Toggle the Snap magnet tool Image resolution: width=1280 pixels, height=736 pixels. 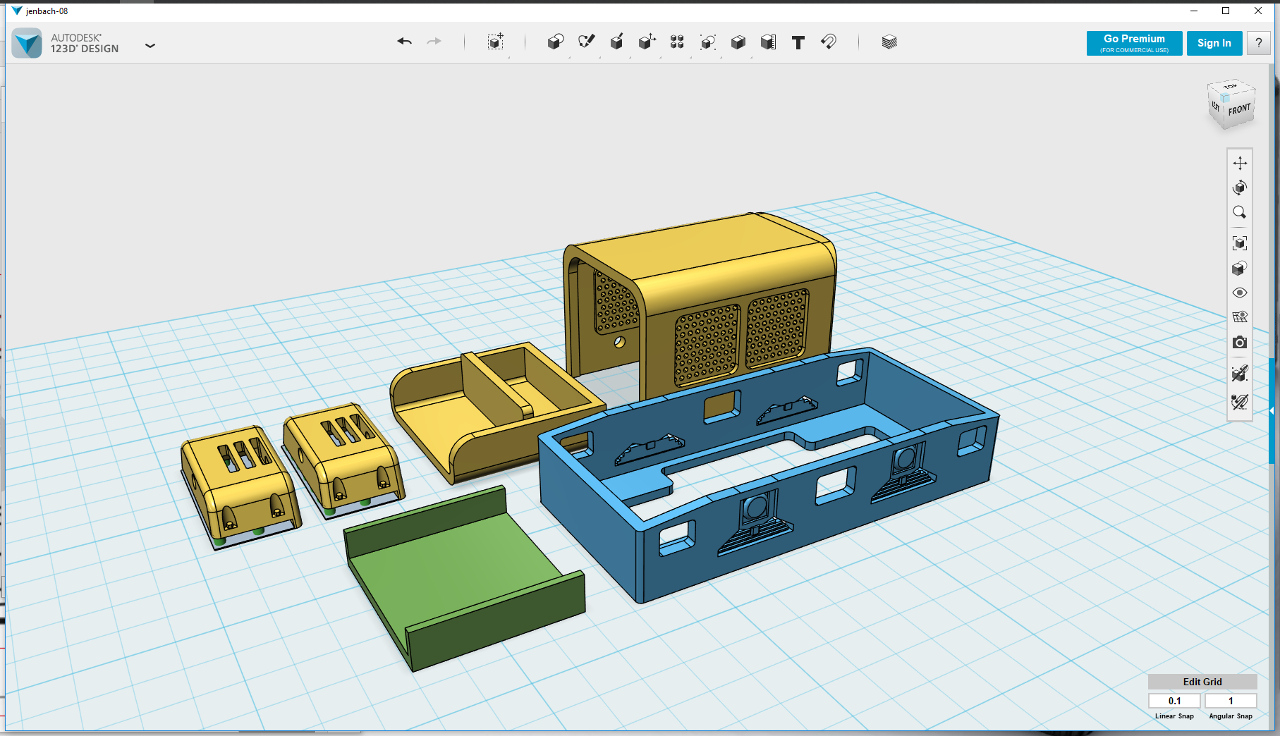(828, 42)
